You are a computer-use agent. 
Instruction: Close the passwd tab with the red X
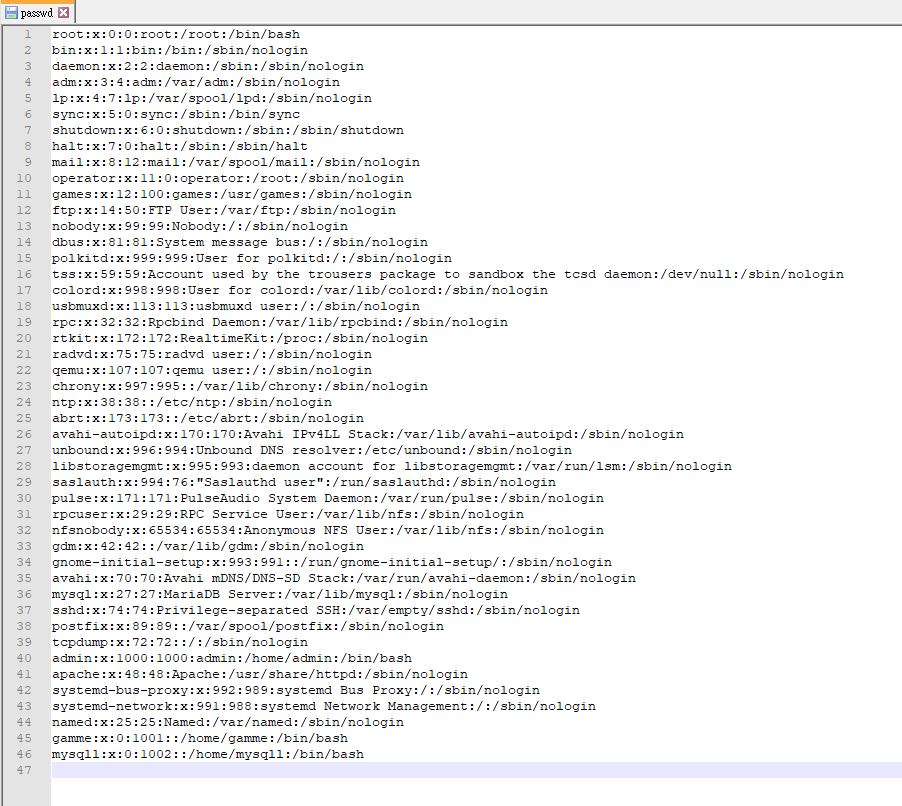tap(64, 12)
